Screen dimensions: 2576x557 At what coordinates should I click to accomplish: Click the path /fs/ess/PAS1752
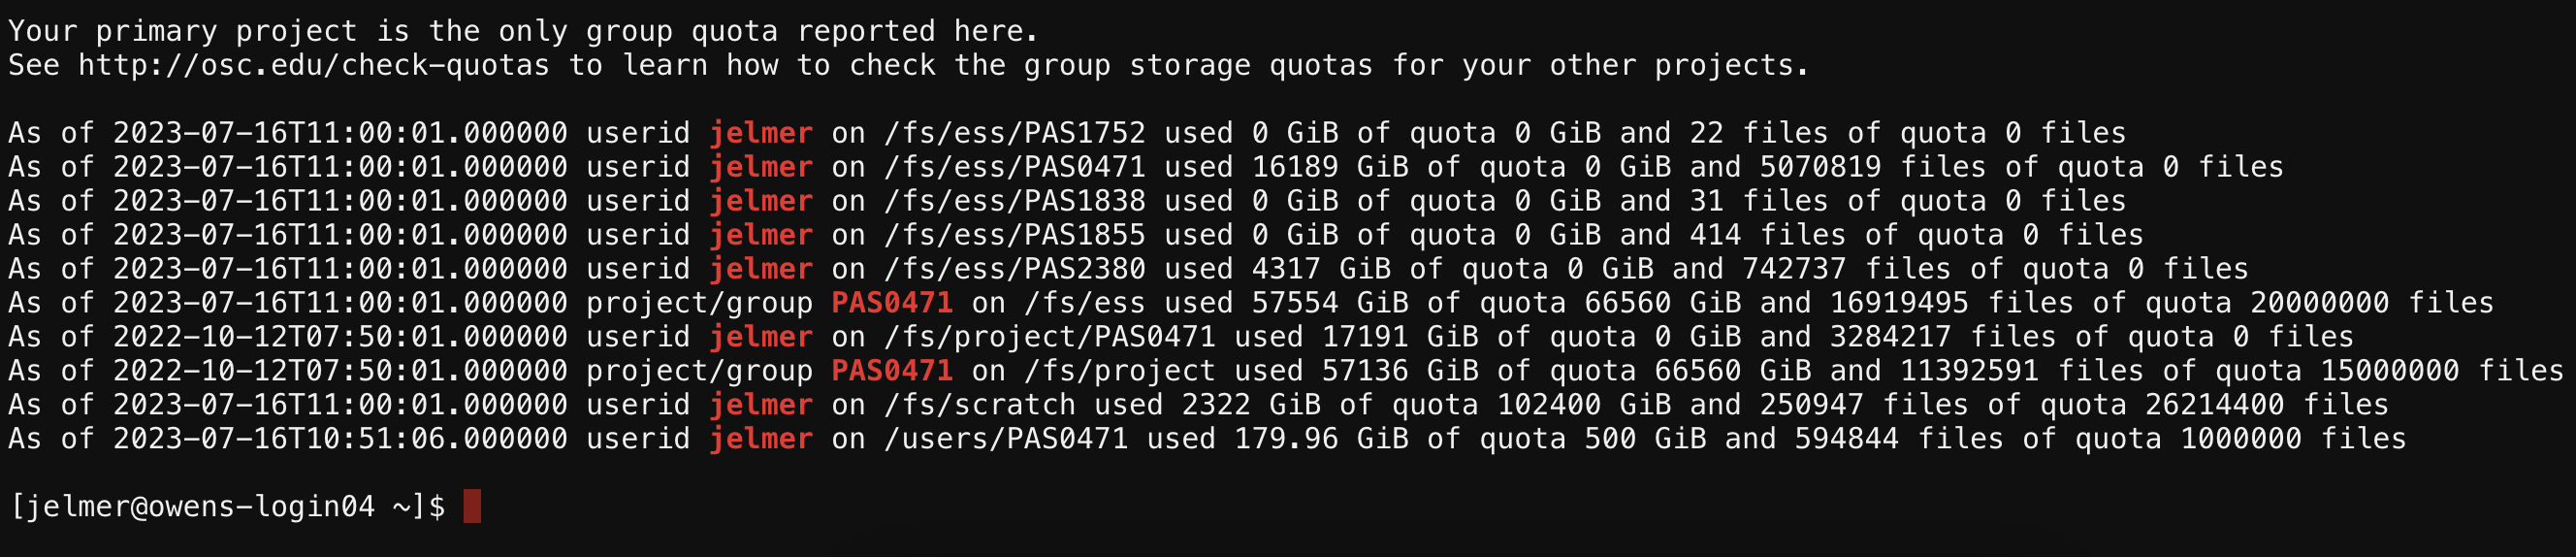[1014, 133]
